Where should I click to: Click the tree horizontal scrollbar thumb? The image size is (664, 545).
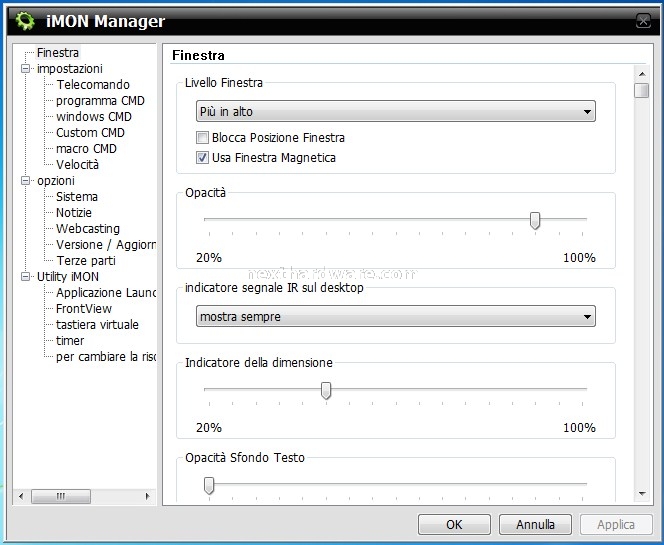pyautogui.click(x=61, y=496)
